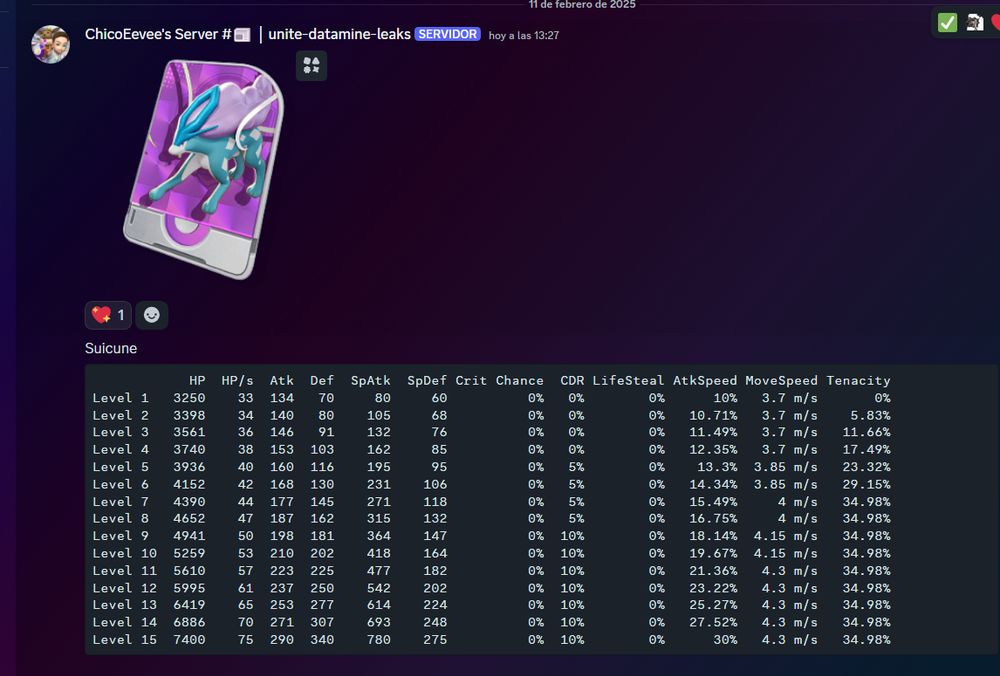Click the Tenacity value 5.83%
This screenshot has width=1000, height=676.
[871, 415]
